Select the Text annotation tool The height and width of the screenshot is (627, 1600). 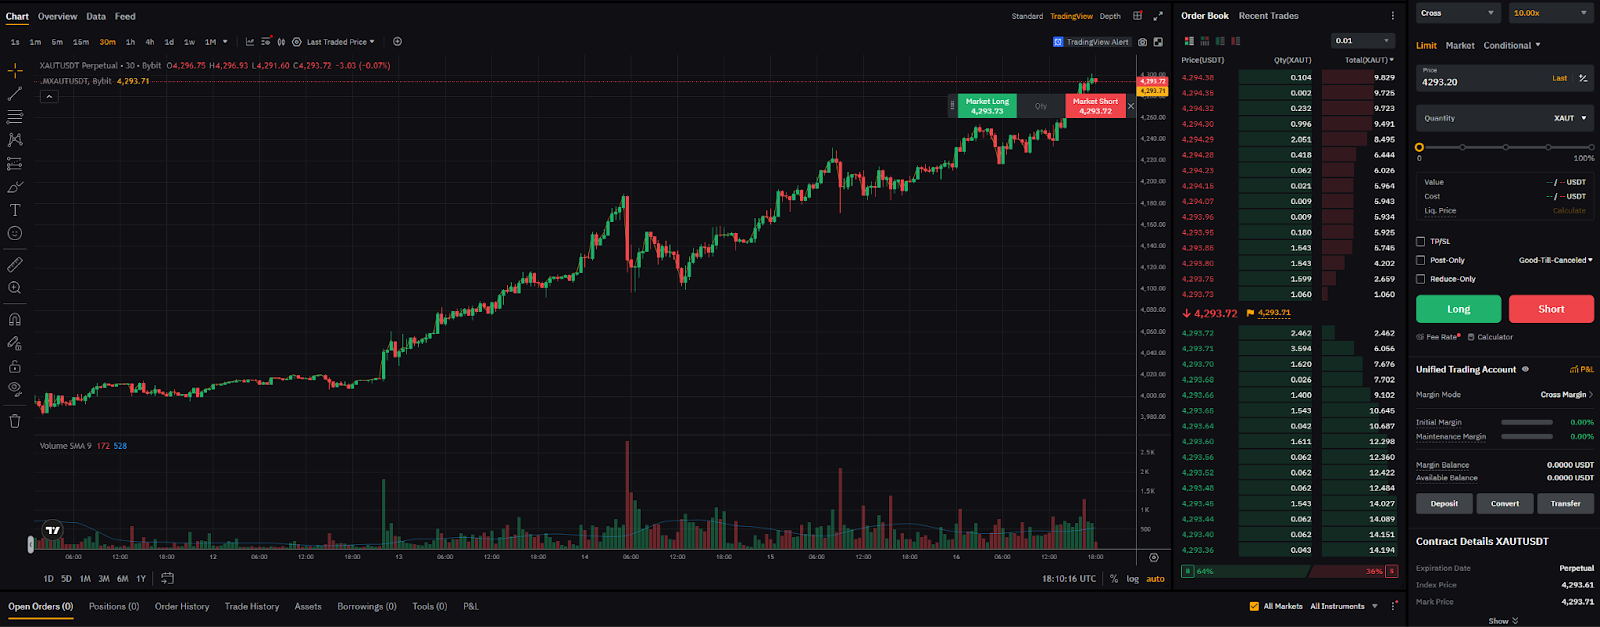[x=15, y=210]
